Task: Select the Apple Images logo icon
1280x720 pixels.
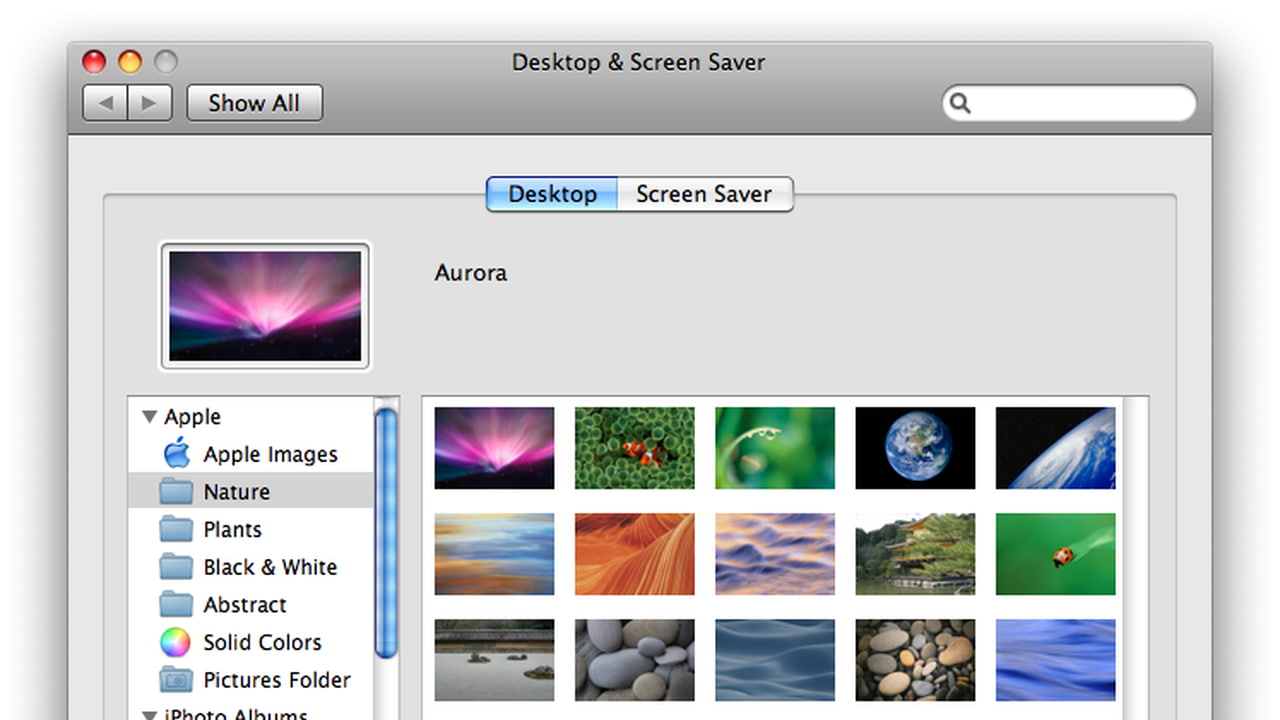Action: (x=176, y=454)
